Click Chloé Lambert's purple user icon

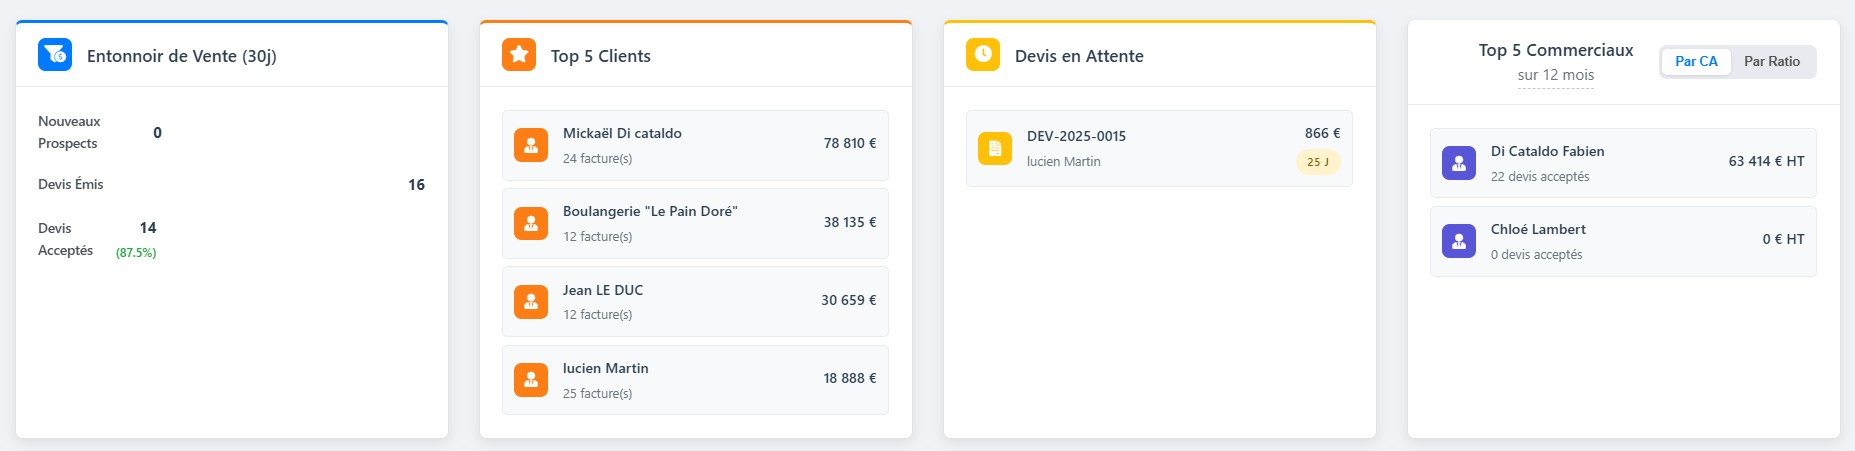click(1459, 241)
